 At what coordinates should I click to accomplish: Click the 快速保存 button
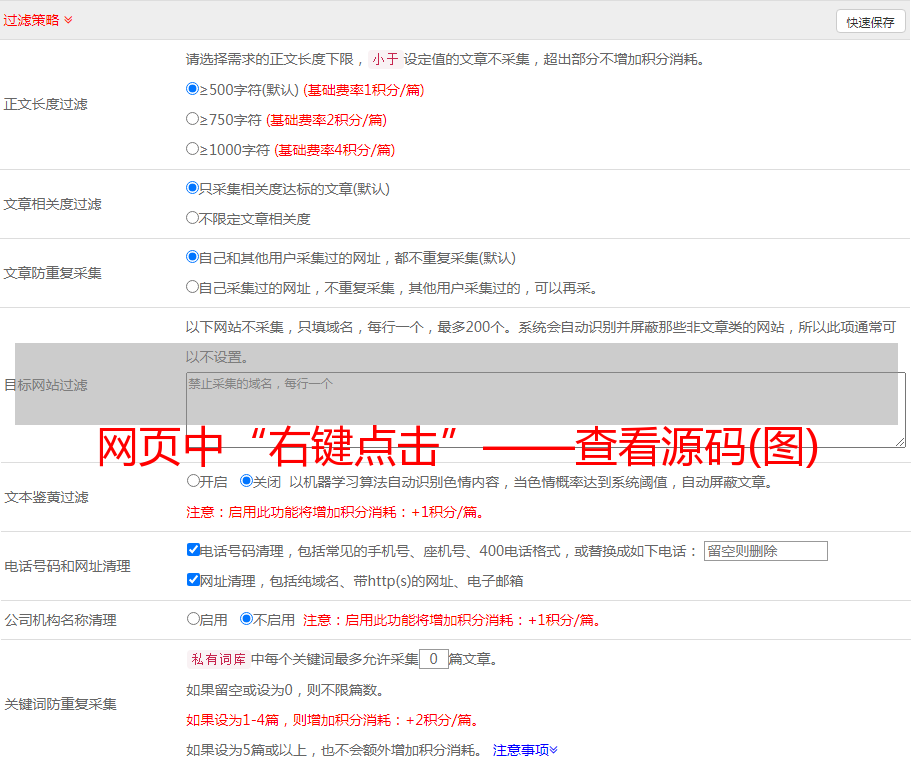870,22
